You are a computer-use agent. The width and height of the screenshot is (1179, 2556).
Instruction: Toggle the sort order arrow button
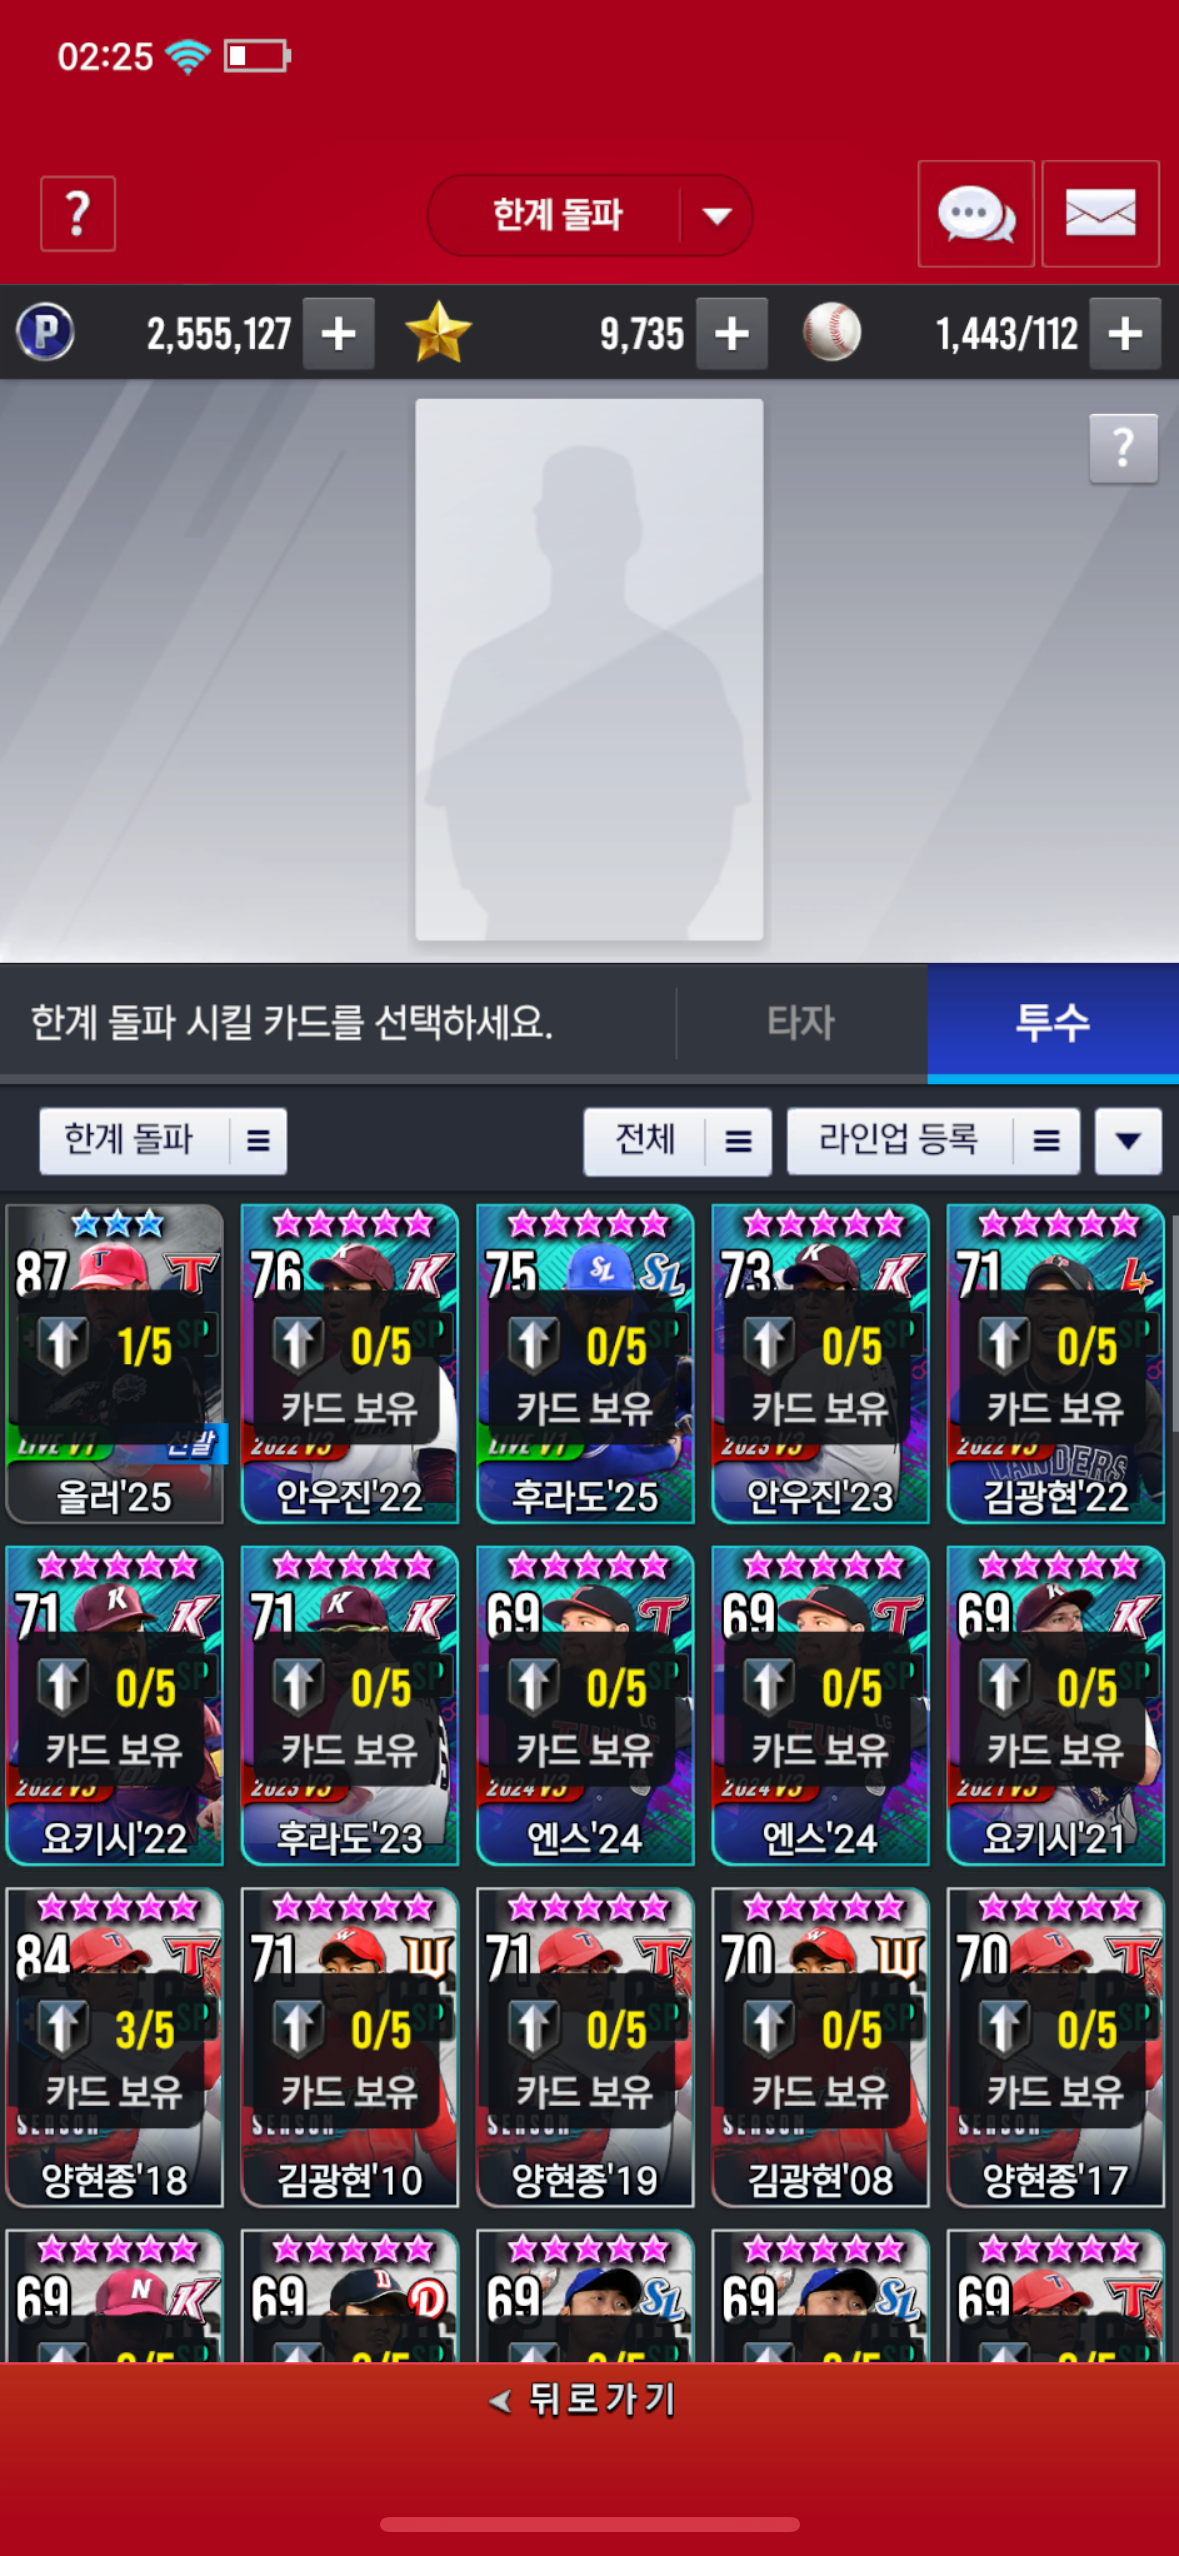coord(1128,1140)
